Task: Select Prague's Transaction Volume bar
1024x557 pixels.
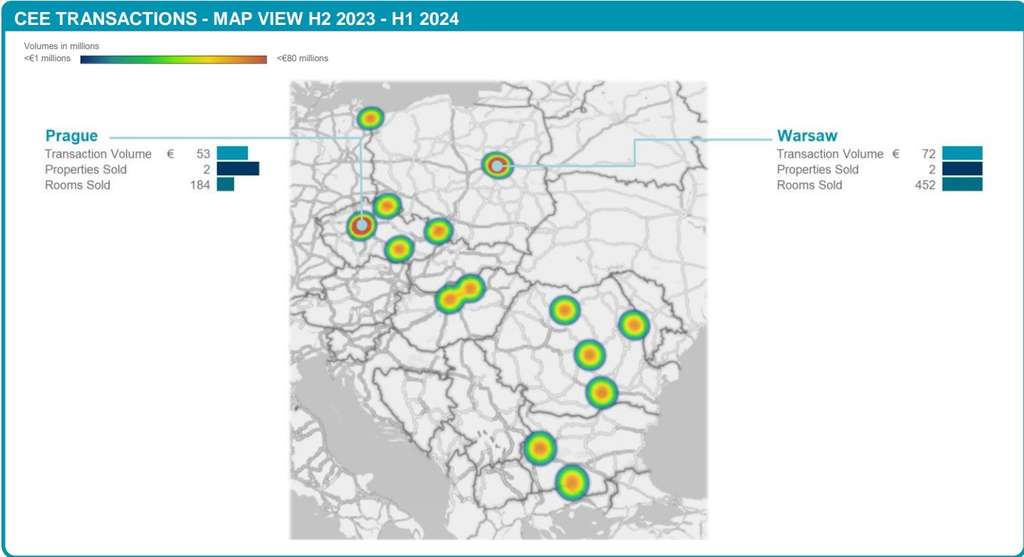Action: click(232, 154)
